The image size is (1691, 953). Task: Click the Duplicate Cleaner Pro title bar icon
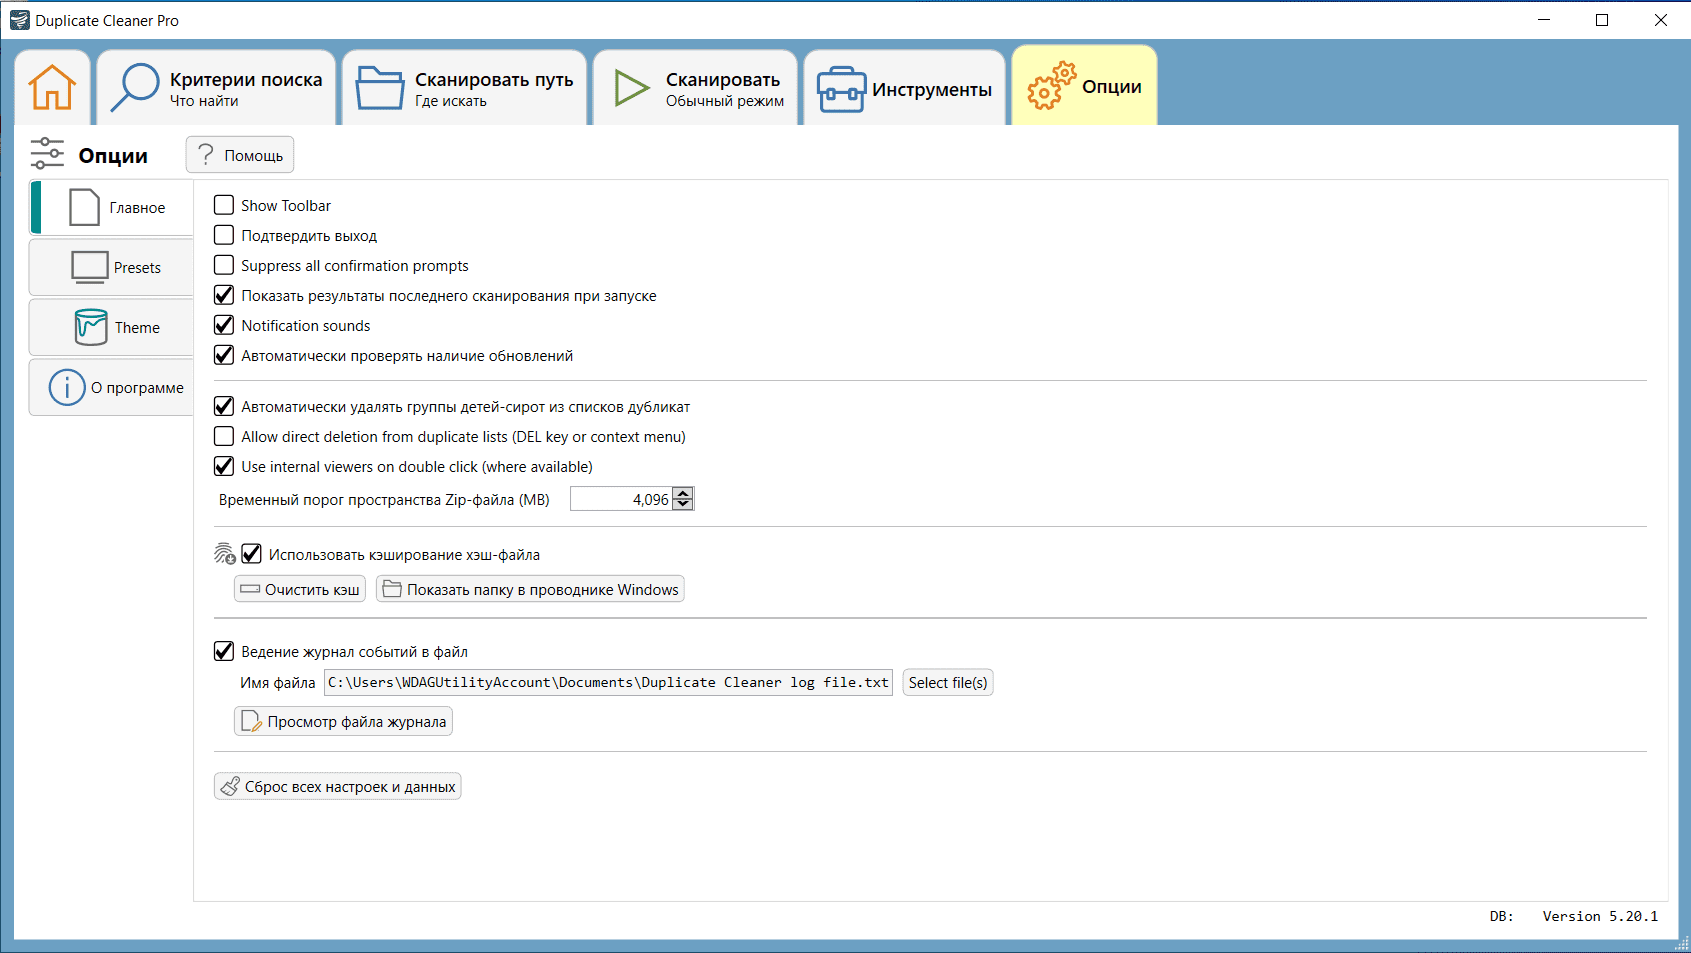pyautogui.click(x=19, y=20)
